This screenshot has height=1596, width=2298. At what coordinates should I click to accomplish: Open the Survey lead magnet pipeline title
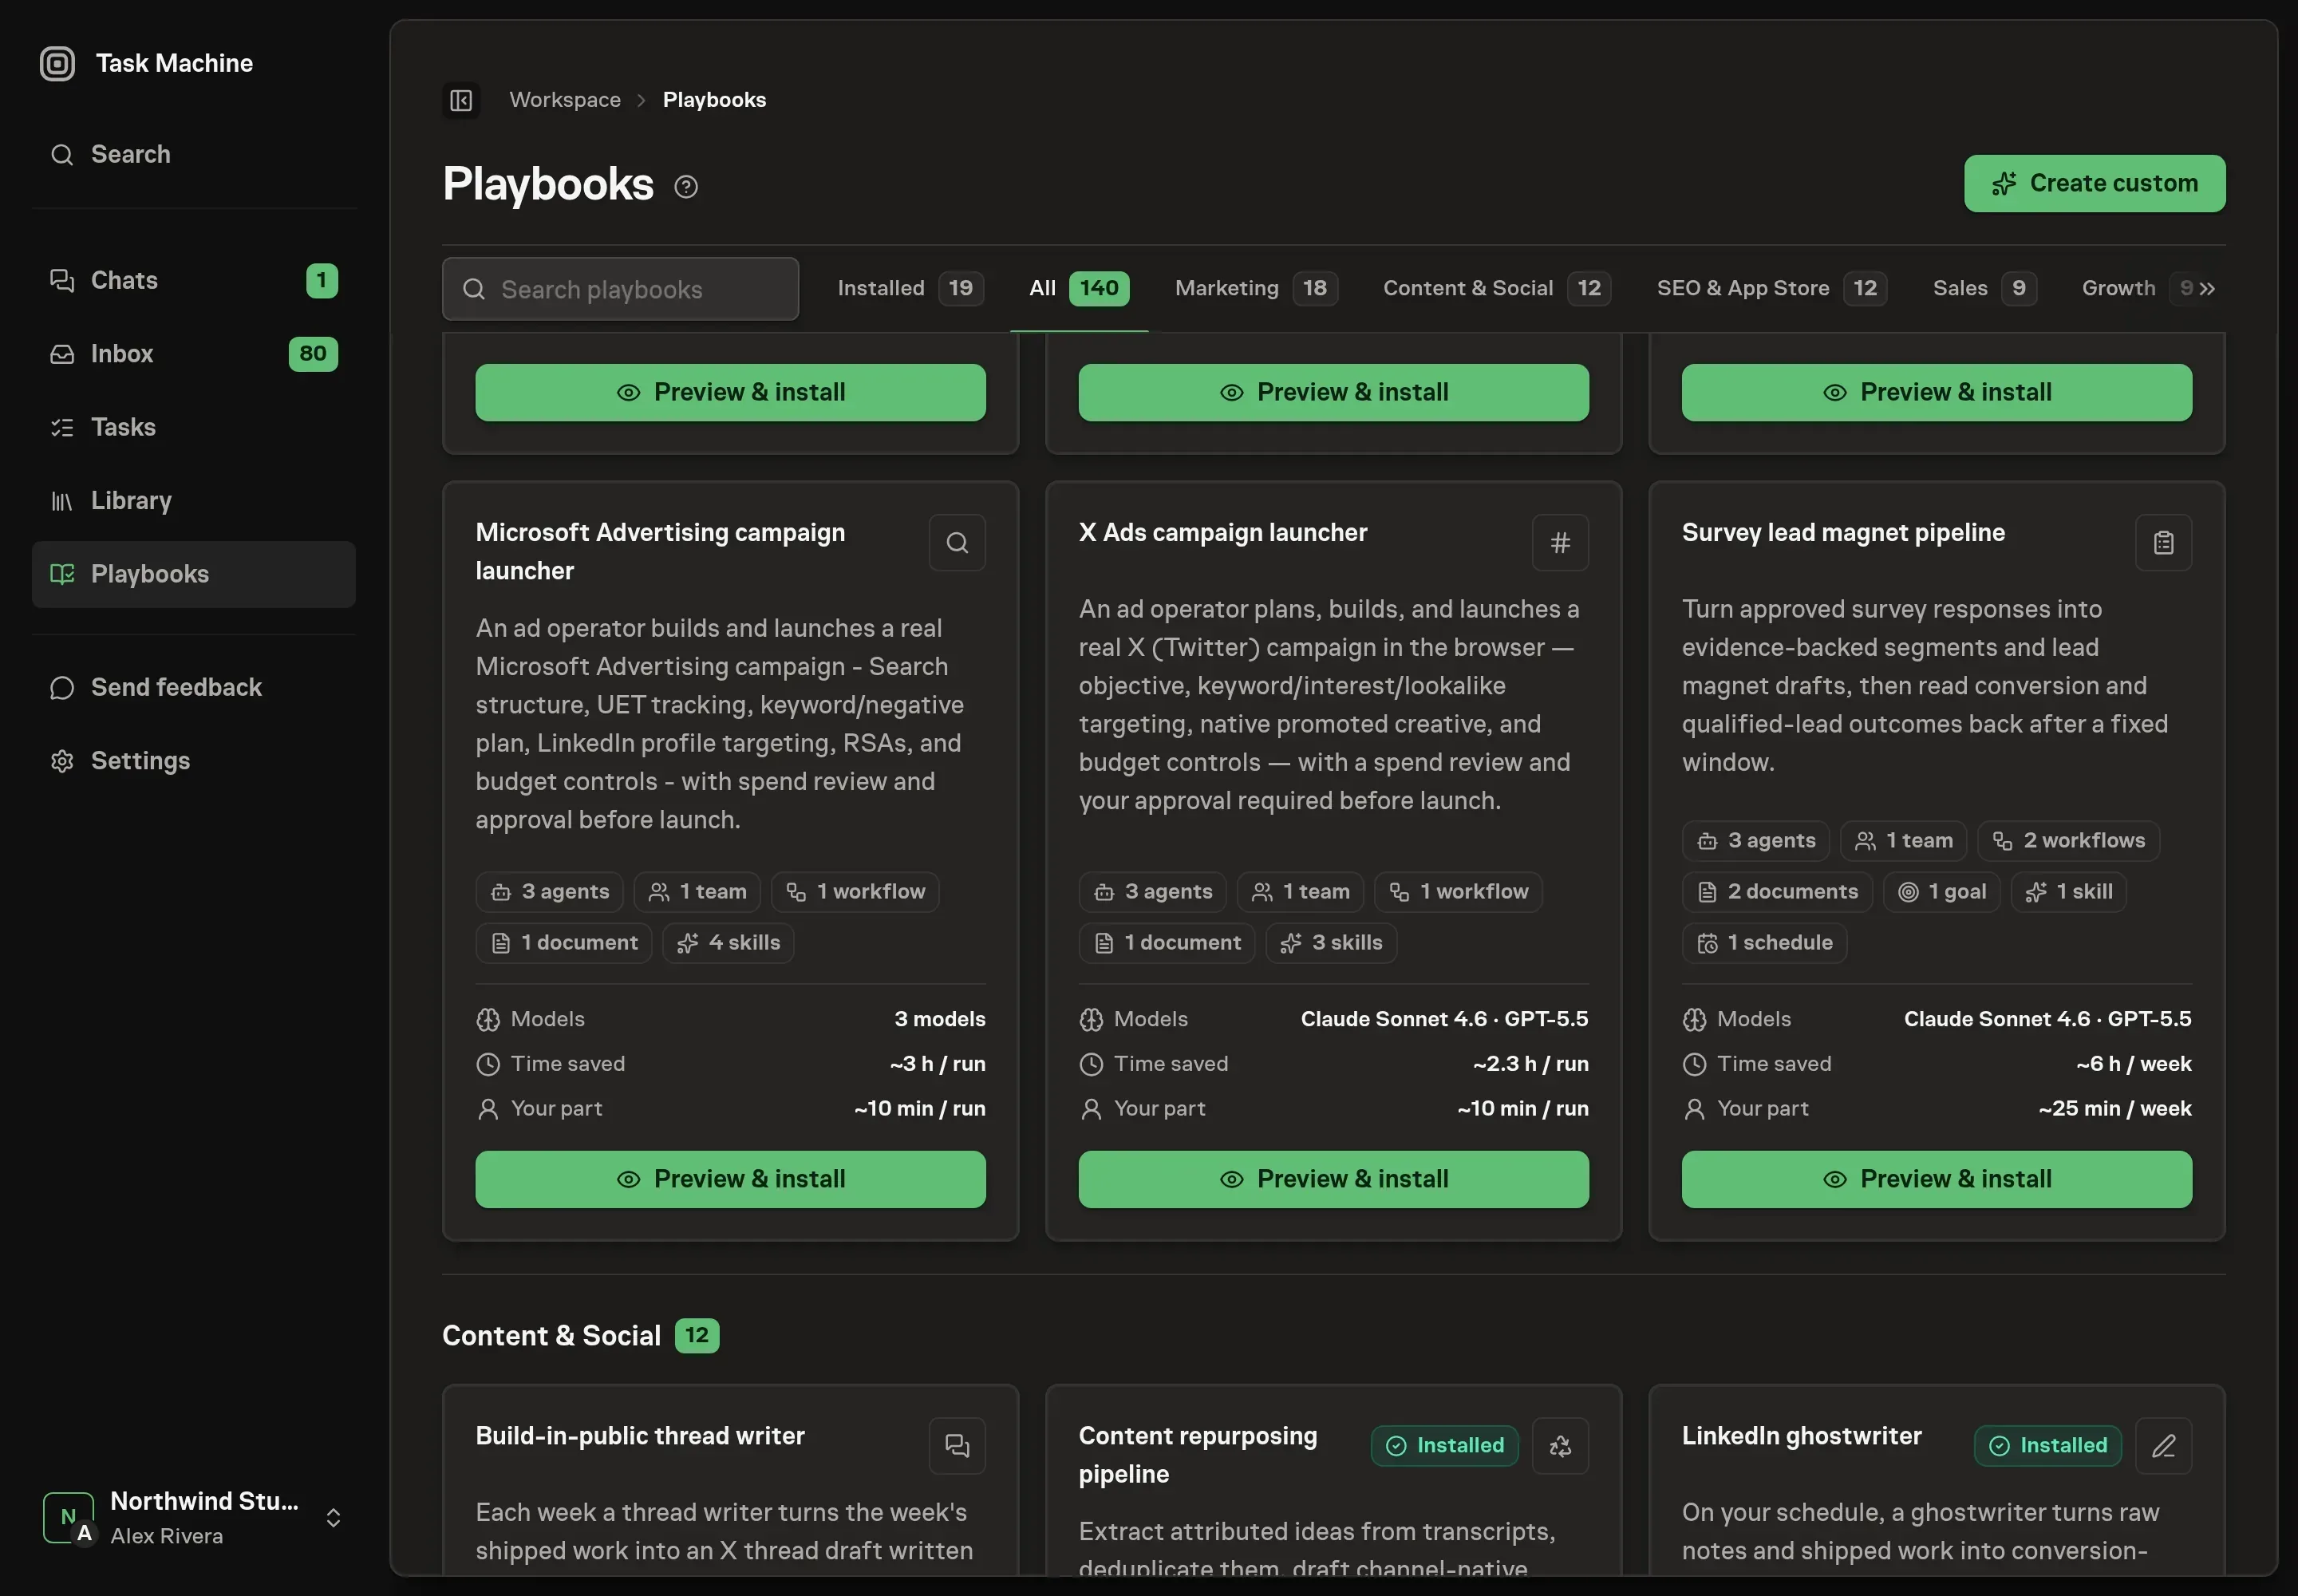pyautogui.click(x=1843, y=533)
